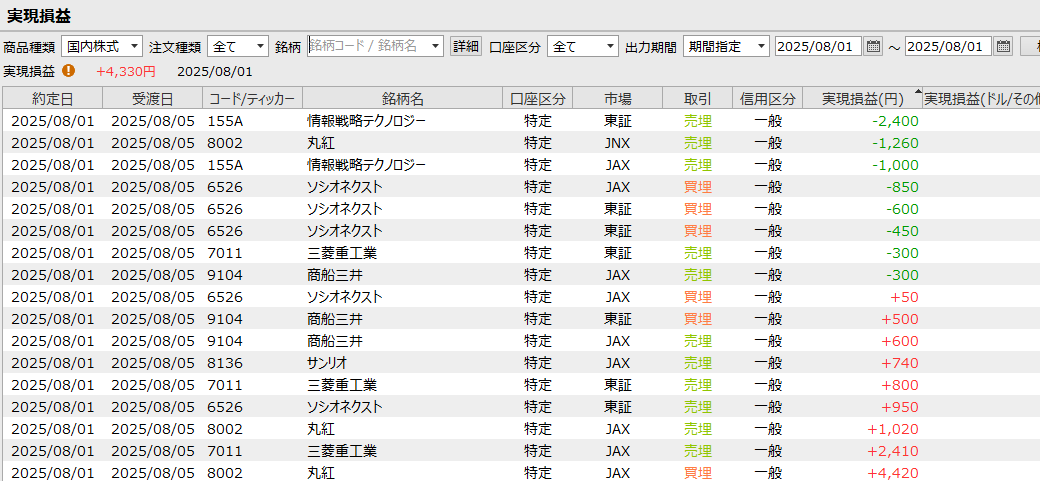Click code 8136 in the サンリオ row
The width and height of the screenshot is (1040, 481).
226,363
